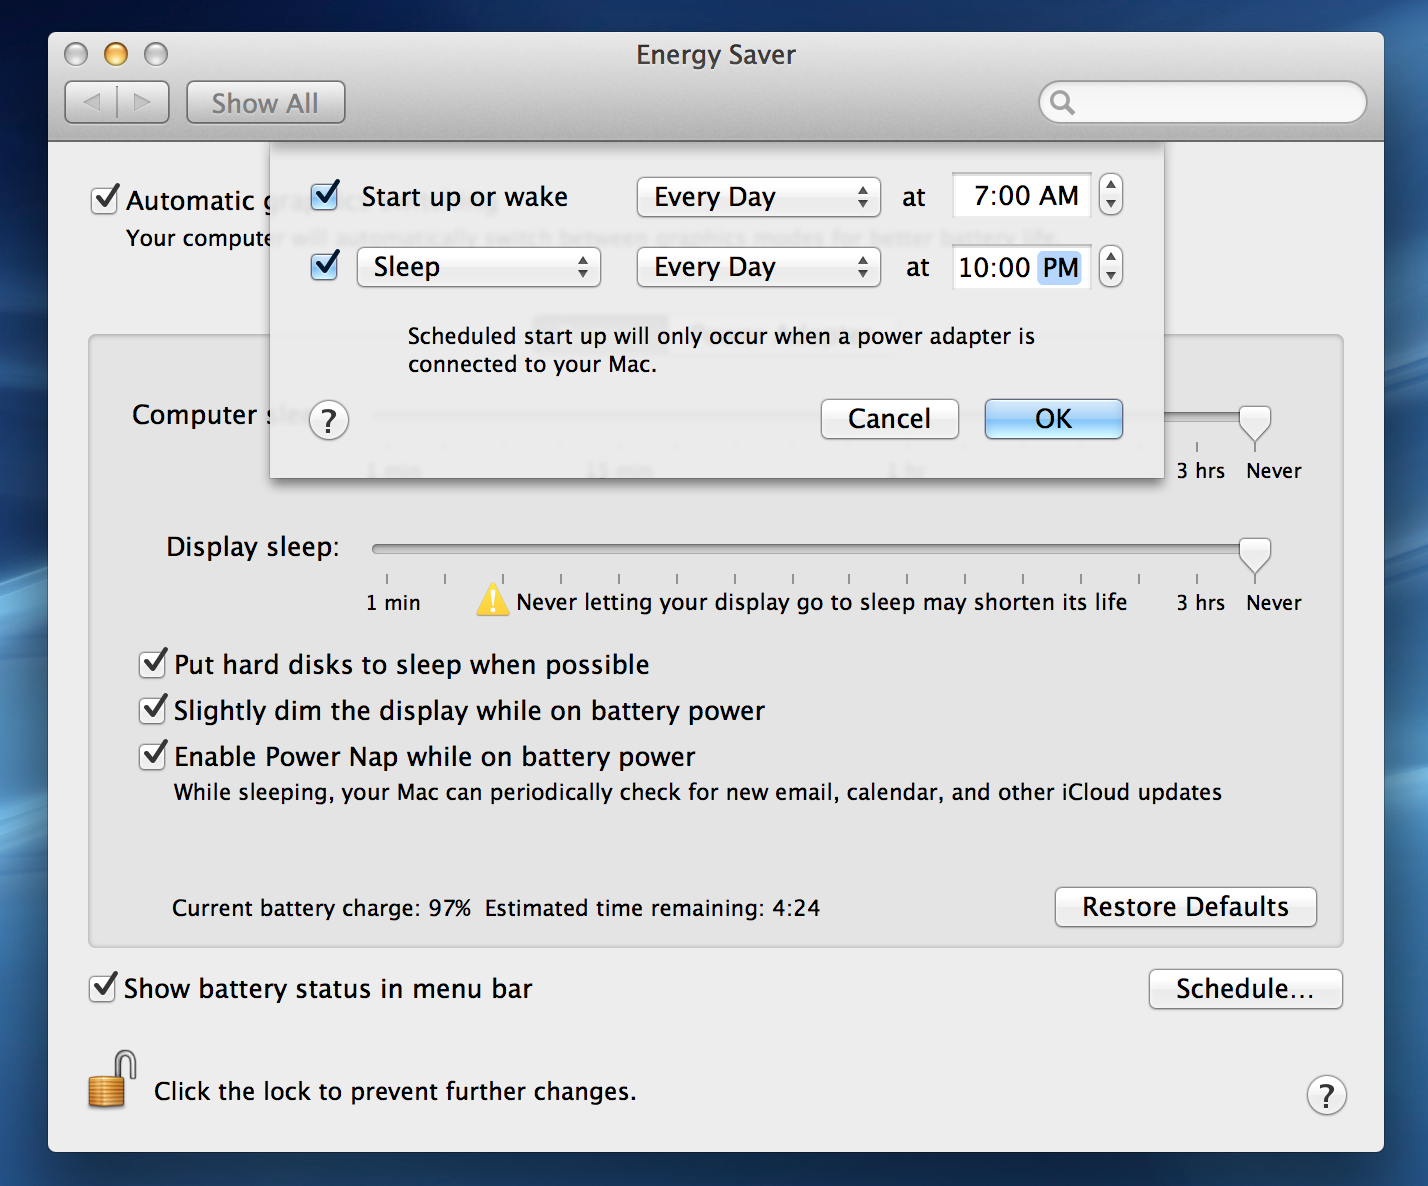Click the Cancel button
The height and width of the screenshot is (1186, 1428).
point(889,419)
